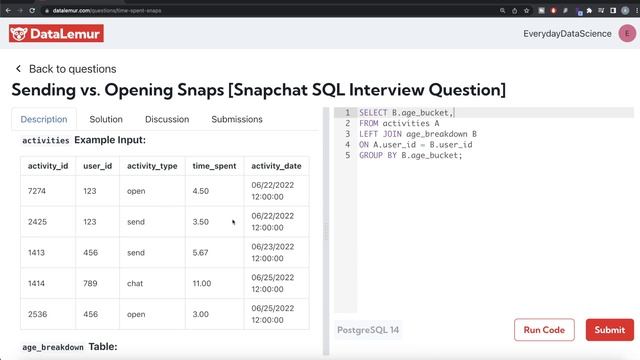Click user_id 789 cell
This screenshot has width=640, height=360.
[x=97, y=283]
